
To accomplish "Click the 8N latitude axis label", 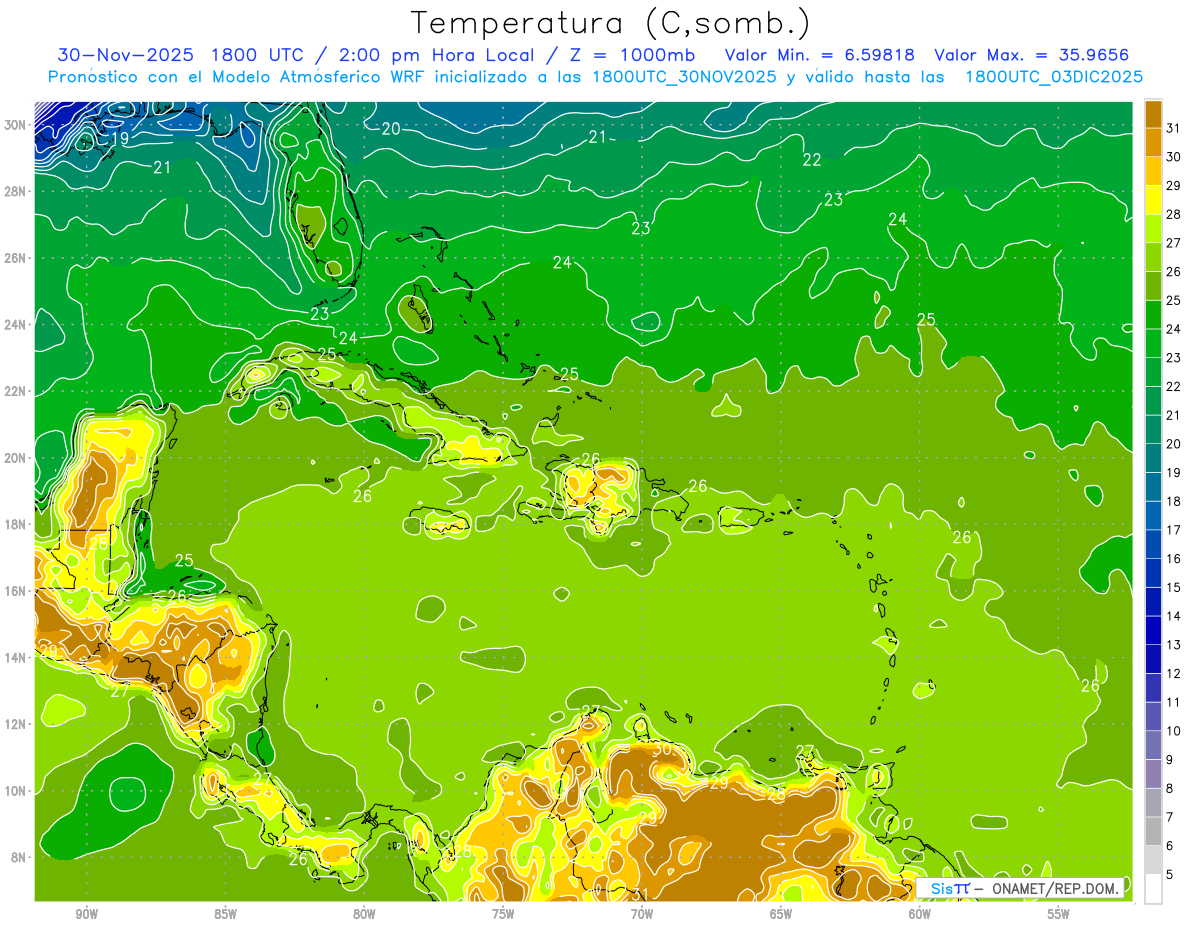I will point(19,857).
